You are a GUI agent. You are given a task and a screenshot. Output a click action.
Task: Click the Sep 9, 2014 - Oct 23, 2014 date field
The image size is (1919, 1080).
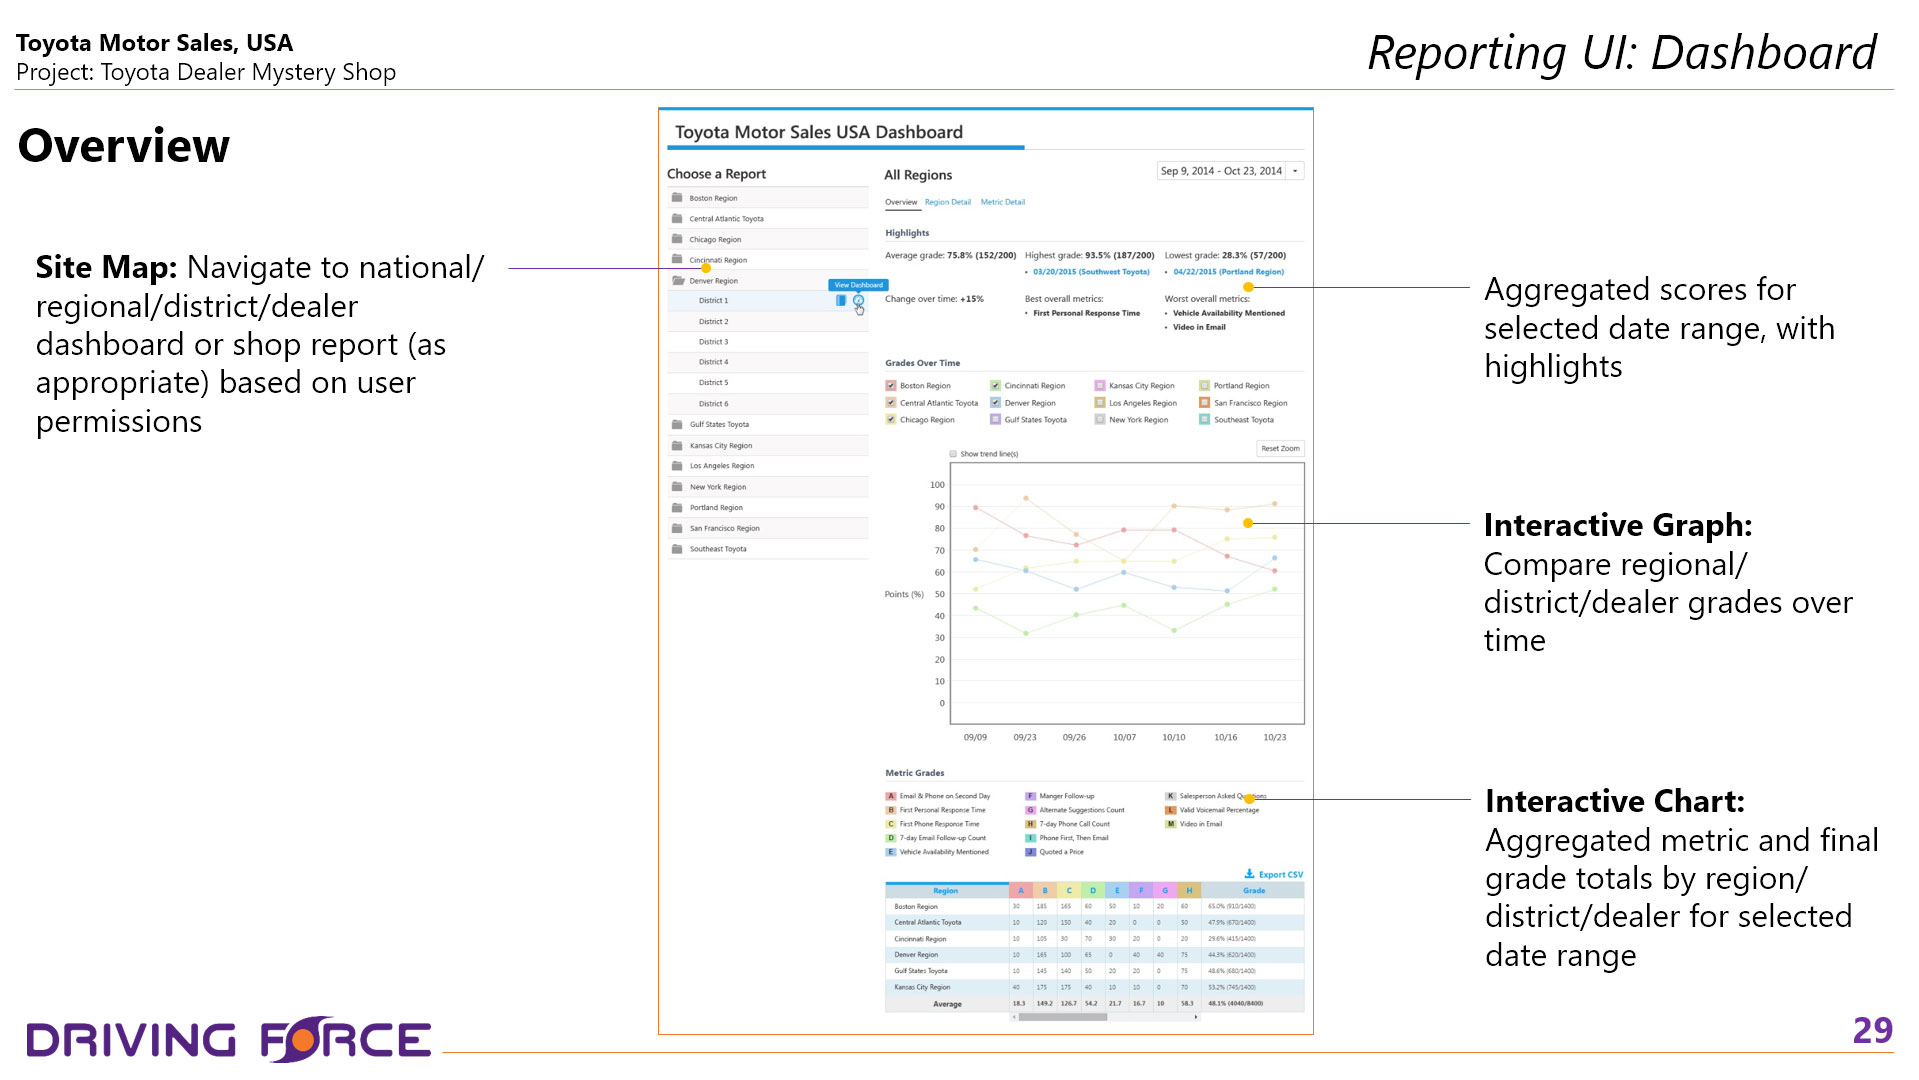tap(1221, 171)
